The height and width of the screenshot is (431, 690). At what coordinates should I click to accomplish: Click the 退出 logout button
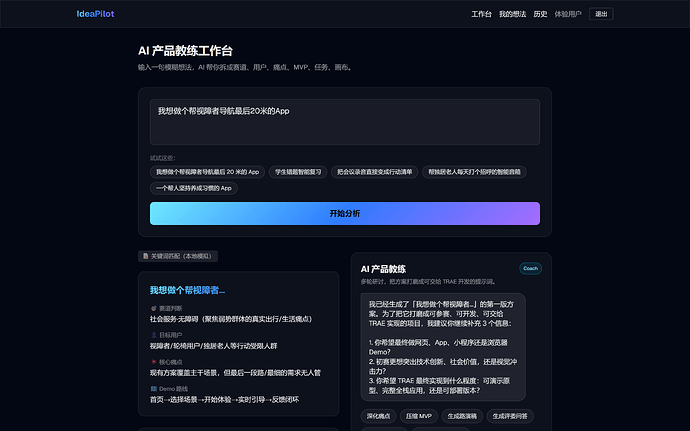pyautogui.click(x=601, y=14)
